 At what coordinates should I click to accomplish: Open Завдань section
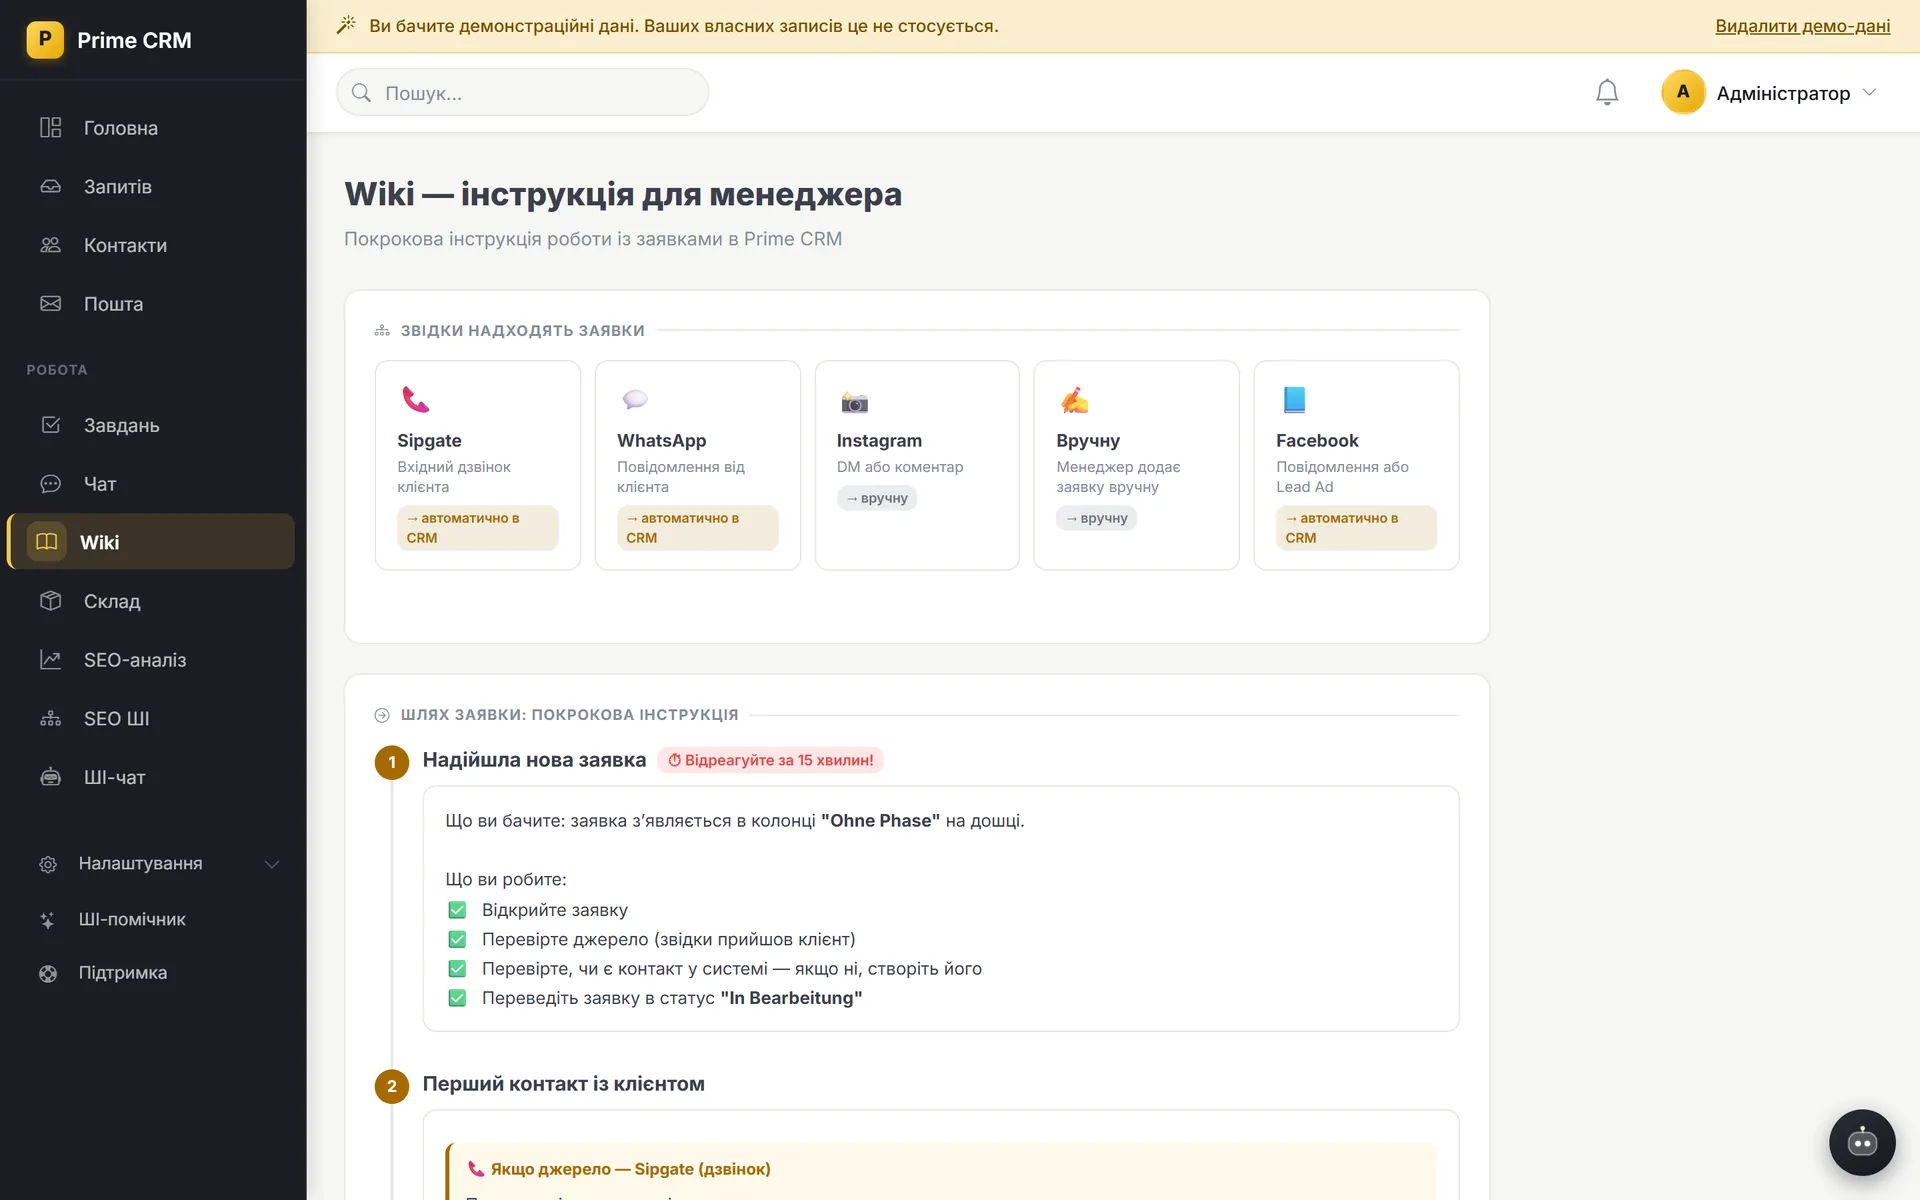[x=151, y=425]
